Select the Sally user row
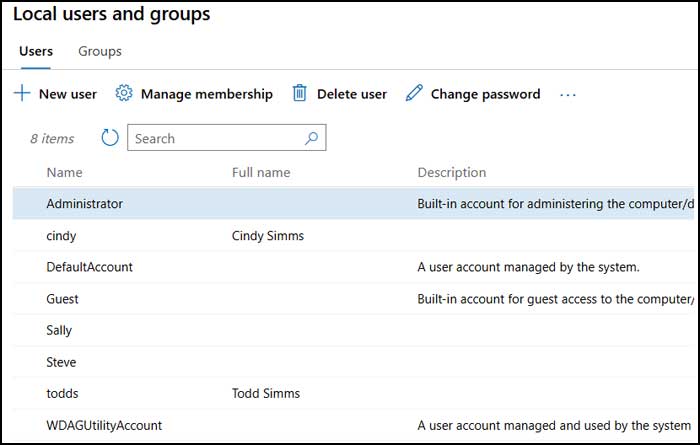This screenshot has width=700, height=445. coord(354,330)
